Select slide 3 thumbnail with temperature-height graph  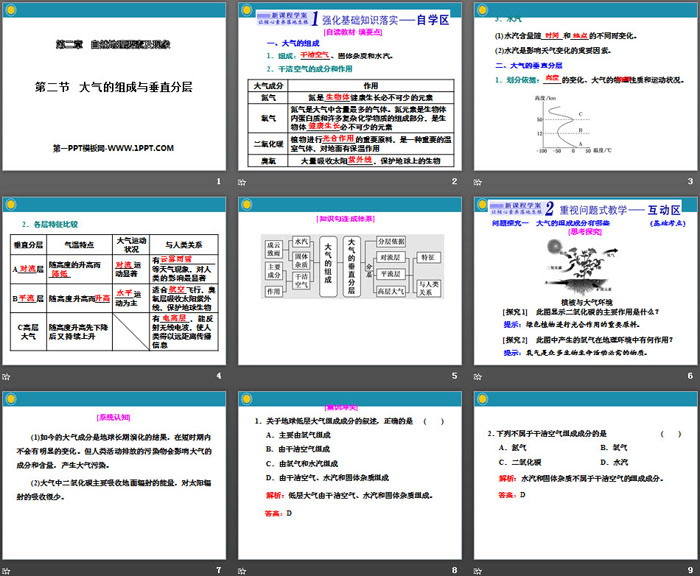[585, 87]
